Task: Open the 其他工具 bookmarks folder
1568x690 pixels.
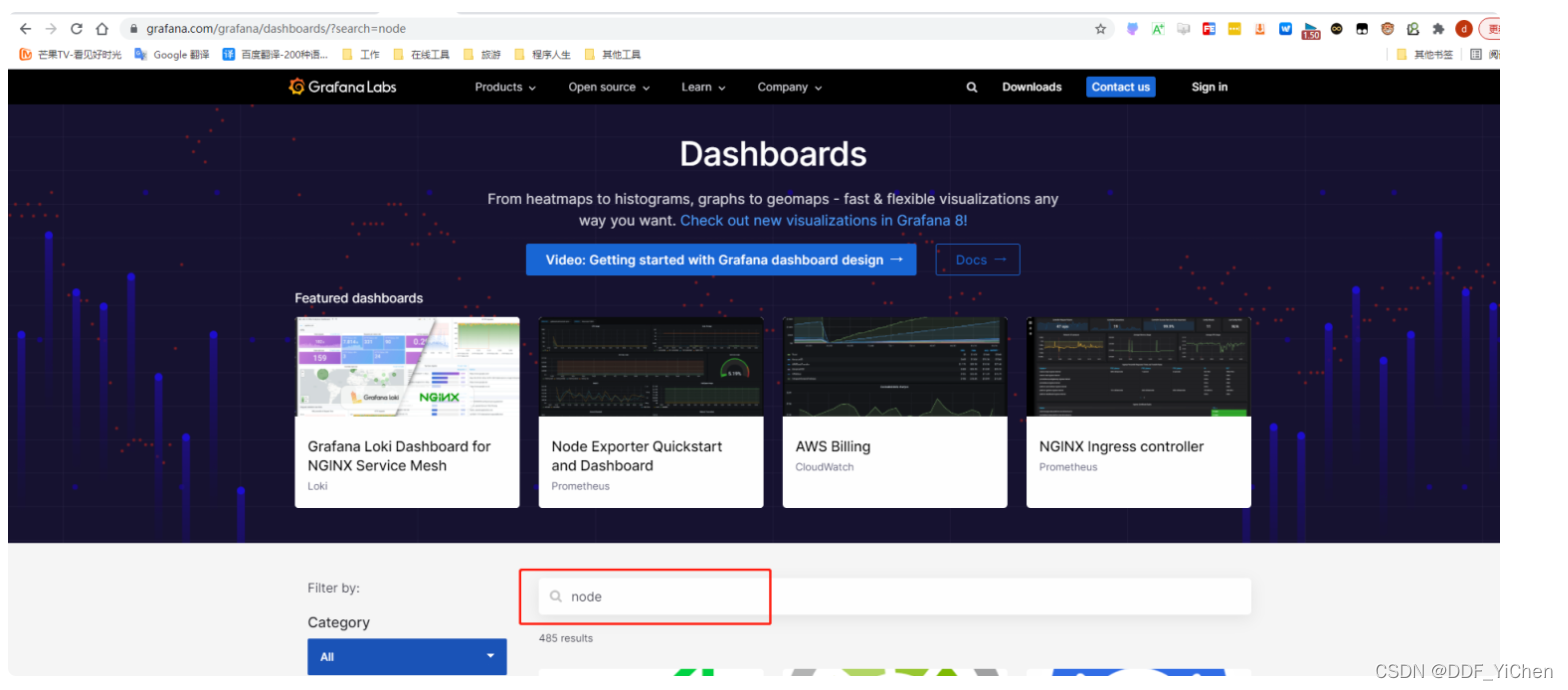Action: point(613,55)
